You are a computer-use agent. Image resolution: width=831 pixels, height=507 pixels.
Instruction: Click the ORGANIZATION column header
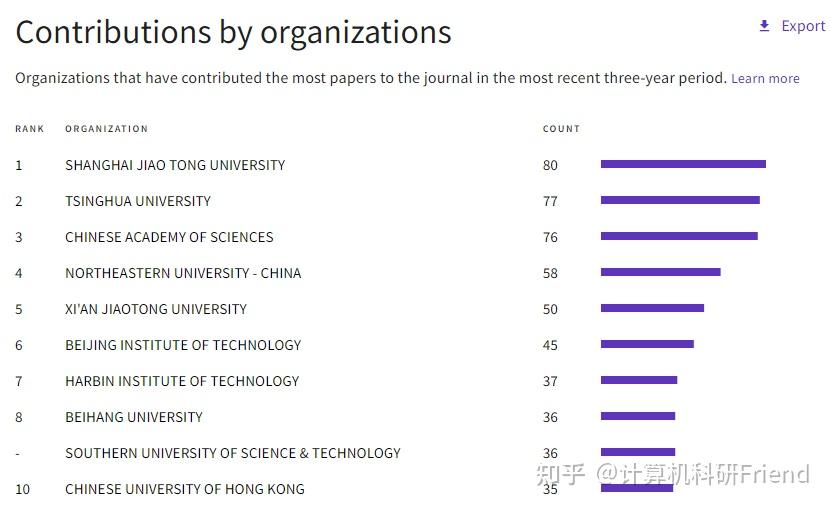[x=106, y=129]
